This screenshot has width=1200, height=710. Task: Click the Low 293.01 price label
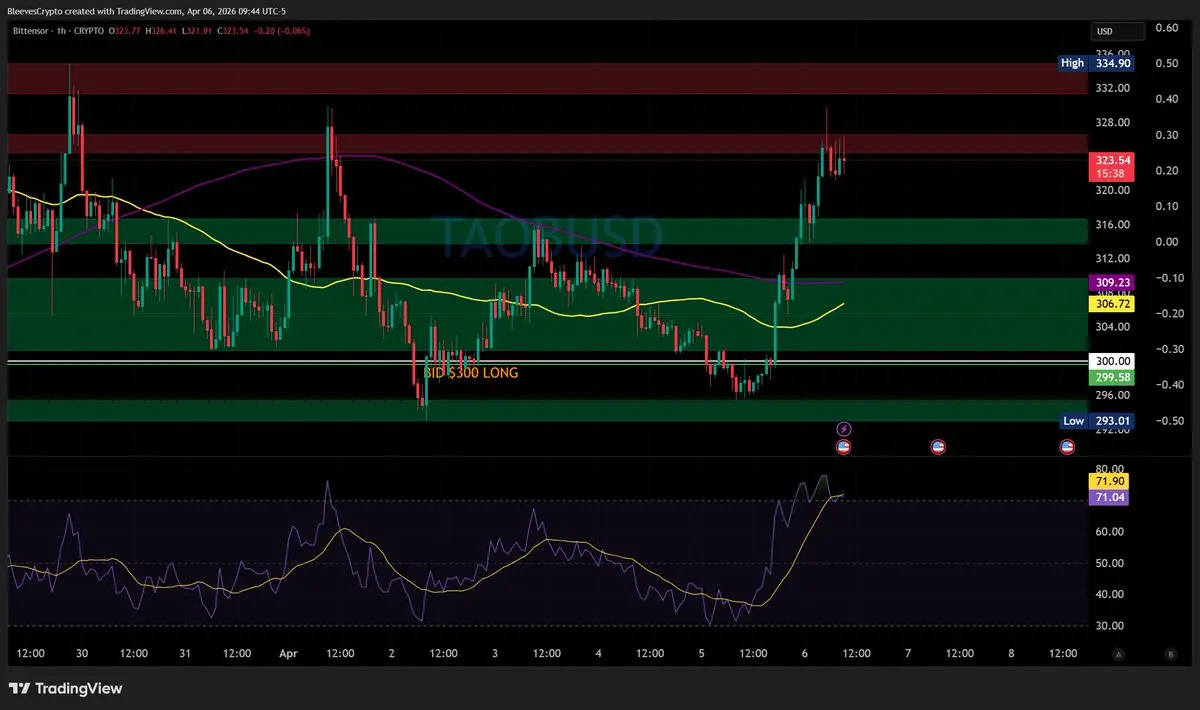tap(1096, 421)
